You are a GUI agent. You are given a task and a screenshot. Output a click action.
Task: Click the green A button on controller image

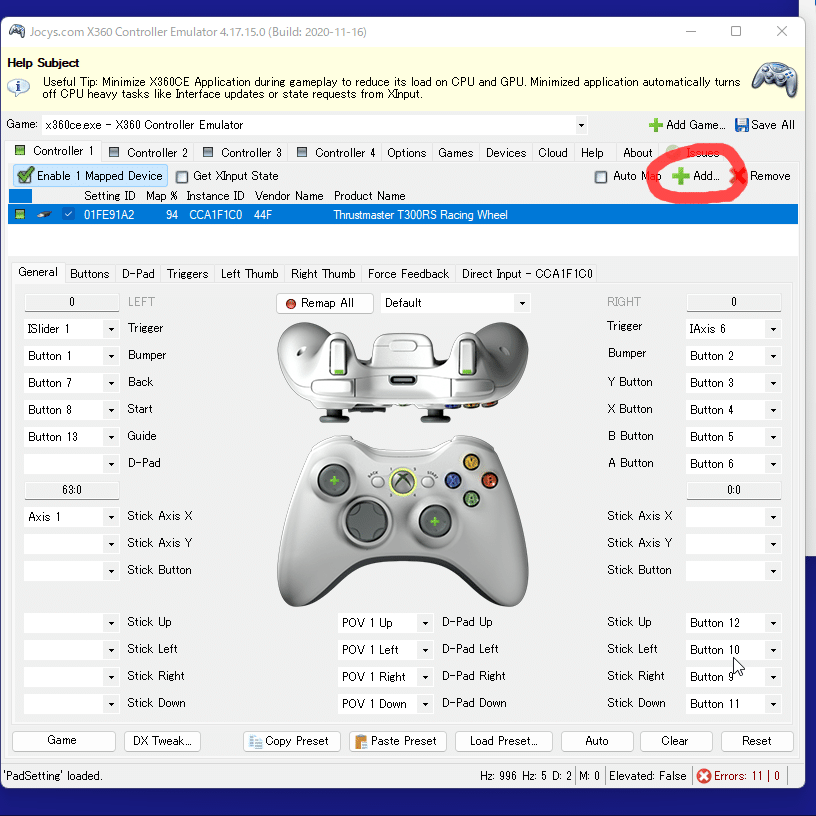click(x=471, y=499)
